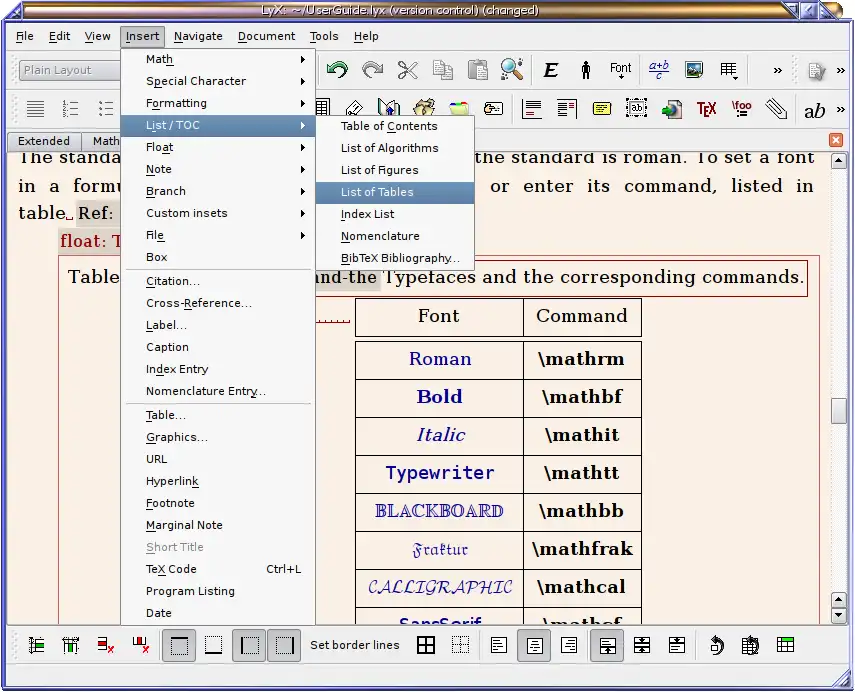
Task: Open the Document menu
Action: pos(266,36)
